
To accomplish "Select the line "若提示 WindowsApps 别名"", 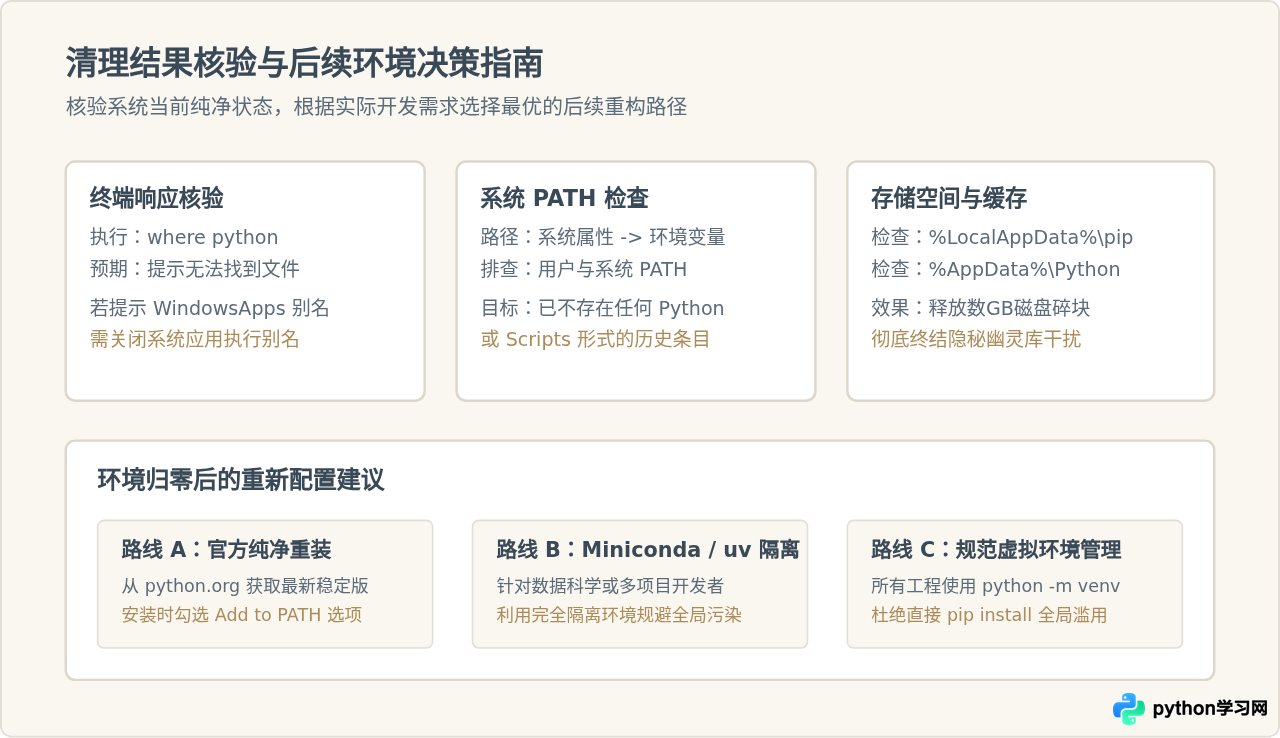I will [x=210, y=308].
